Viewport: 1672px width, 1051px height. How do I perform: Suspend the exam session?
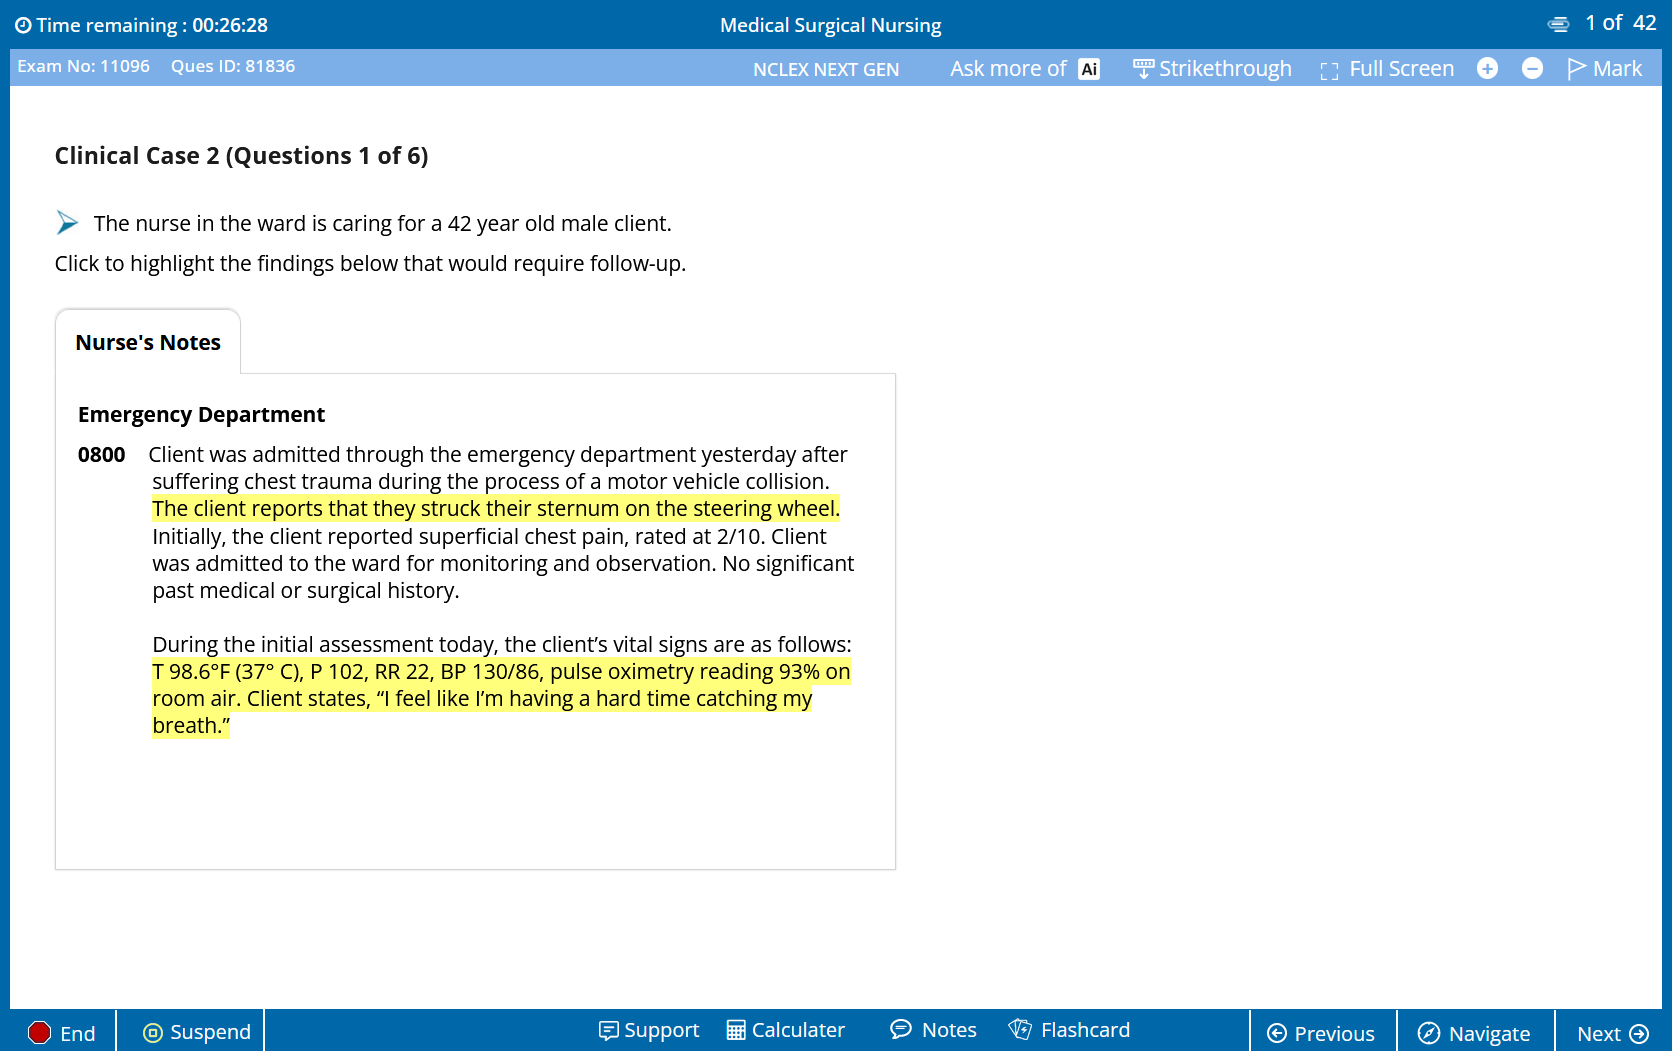(x=197, y=1032)
